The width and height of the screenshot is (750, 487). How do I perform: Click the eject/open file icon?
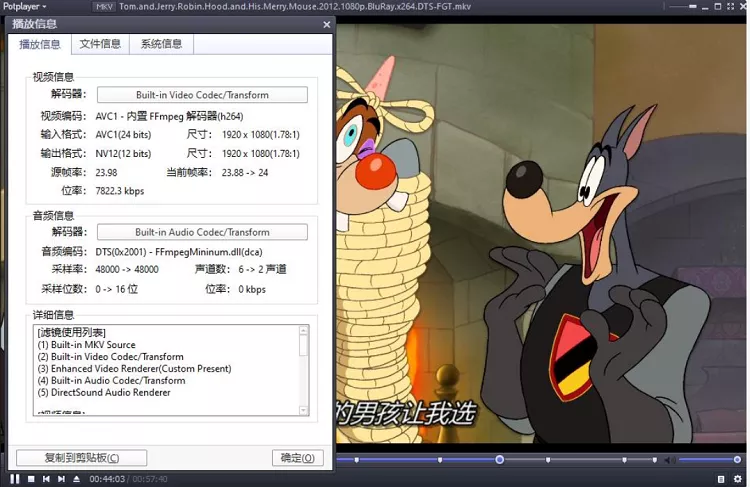click(x=77, y=479)
